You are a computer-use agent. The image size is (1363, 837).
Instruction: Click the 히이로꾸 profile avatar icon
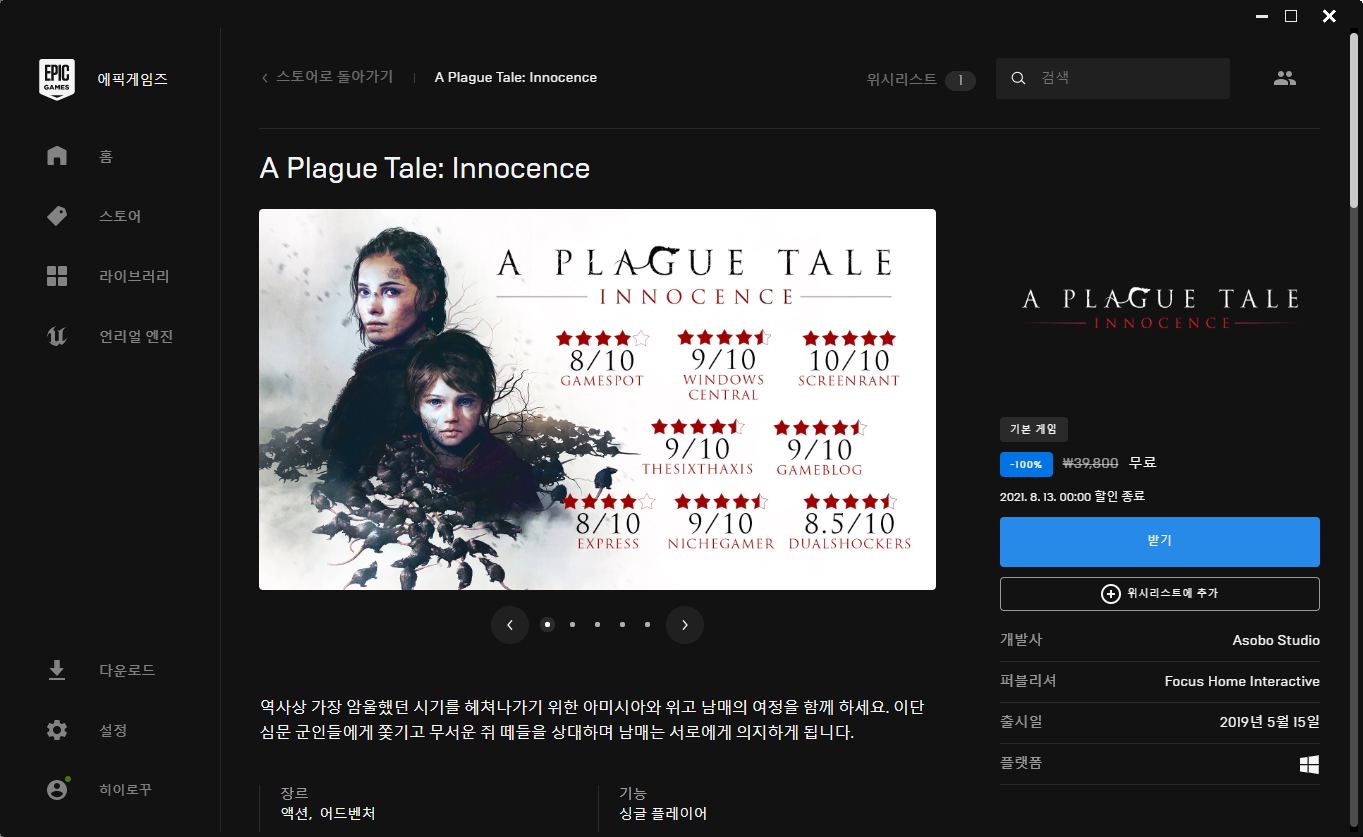tap(57, 789)
